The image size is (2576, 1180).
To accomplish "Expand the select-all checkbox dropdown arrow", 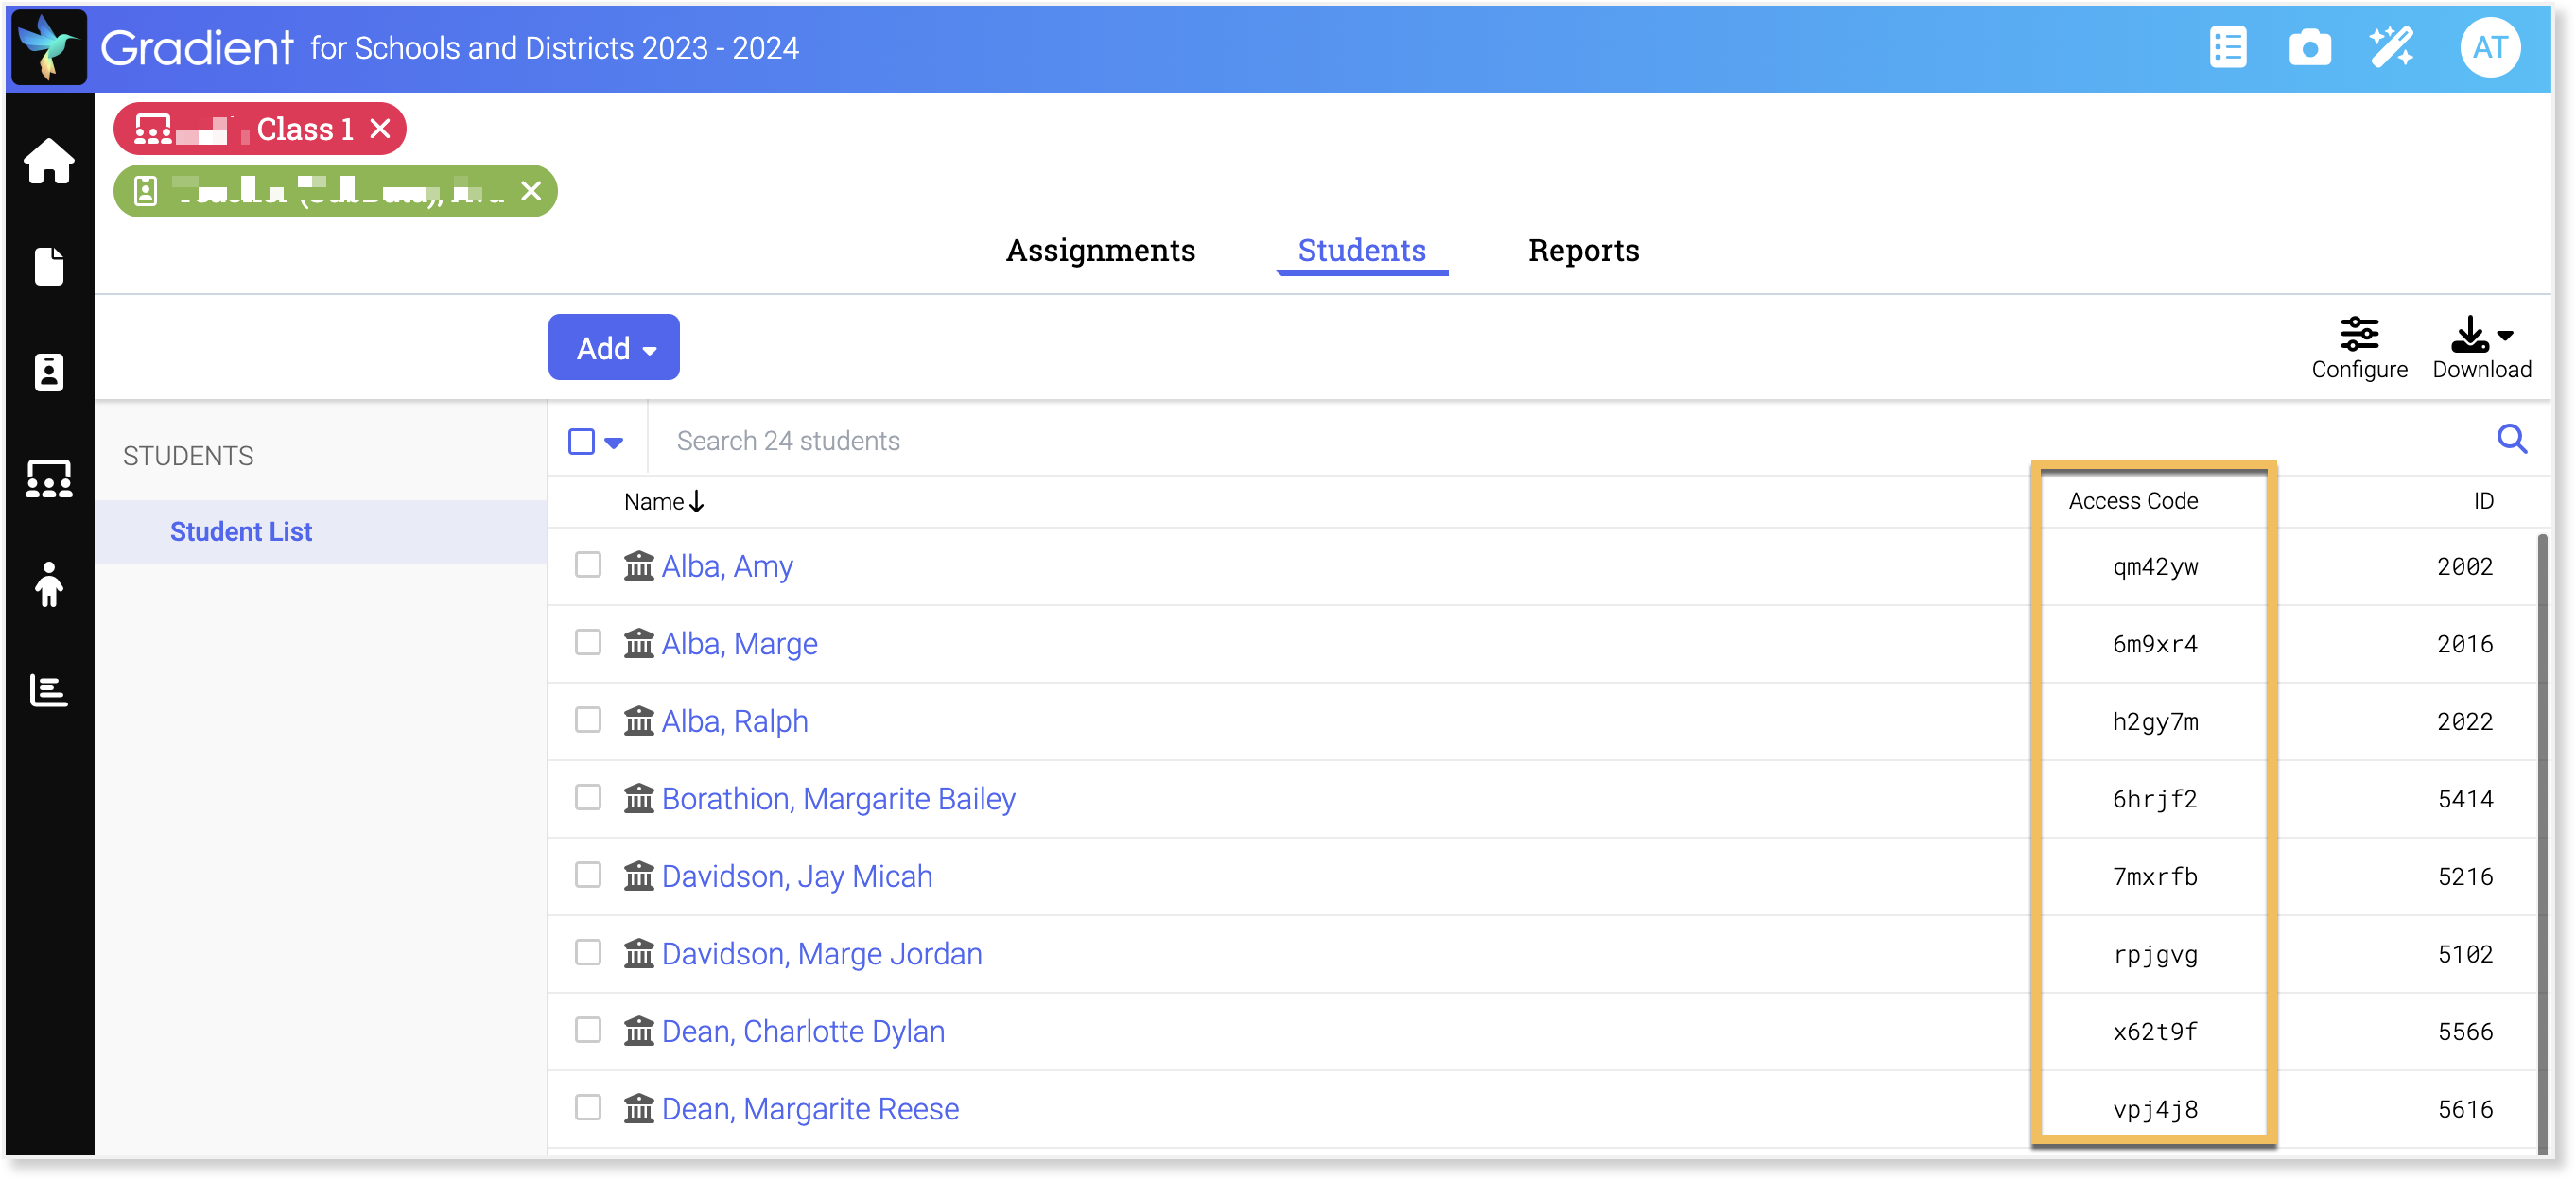I will tap(614, 442).
